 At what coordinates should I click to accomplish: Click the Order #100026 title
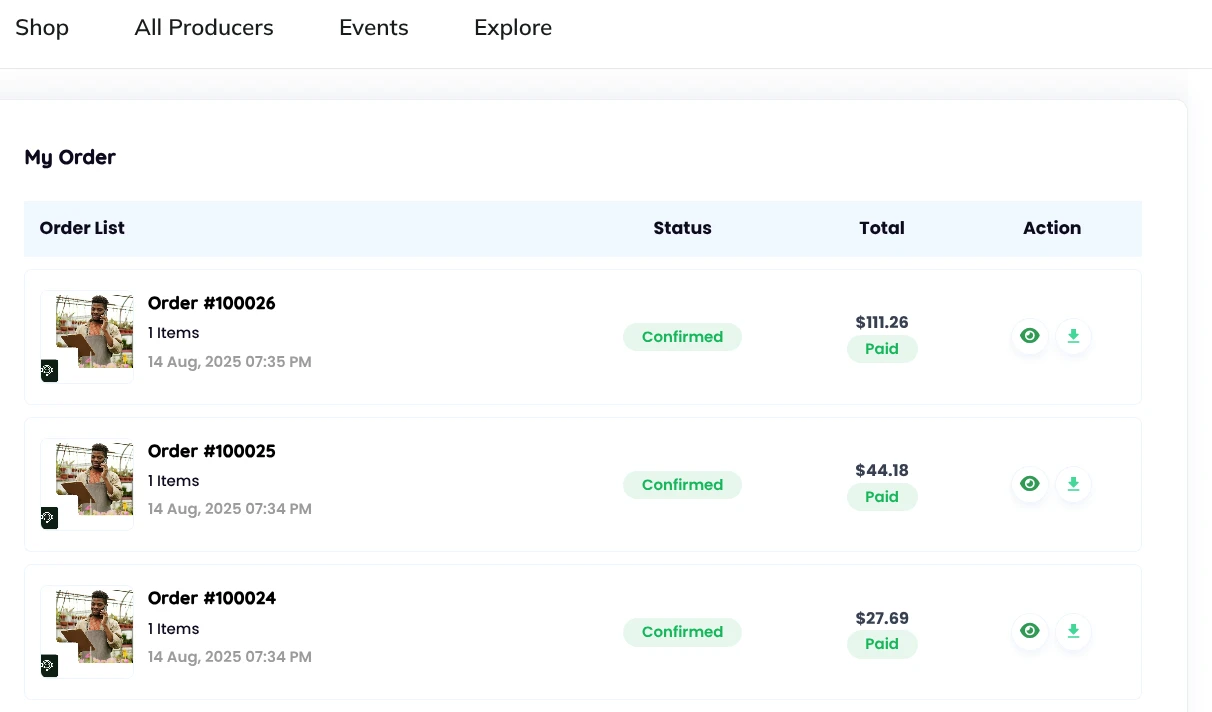212,303
